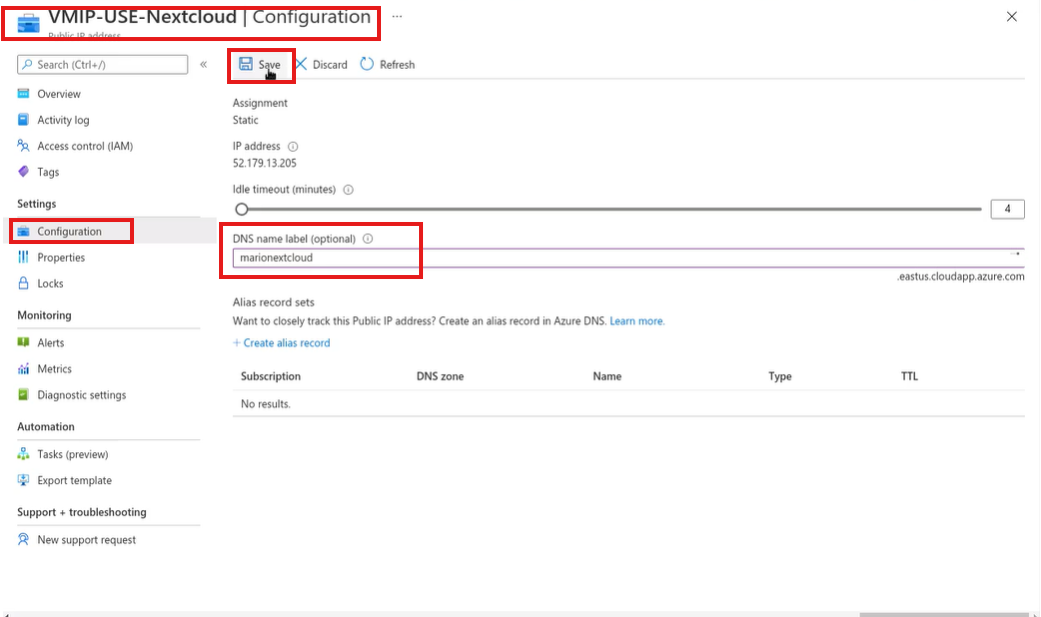The image size is (1041, 617).
Task: Sort by Subscription column header
Action: 270,376
